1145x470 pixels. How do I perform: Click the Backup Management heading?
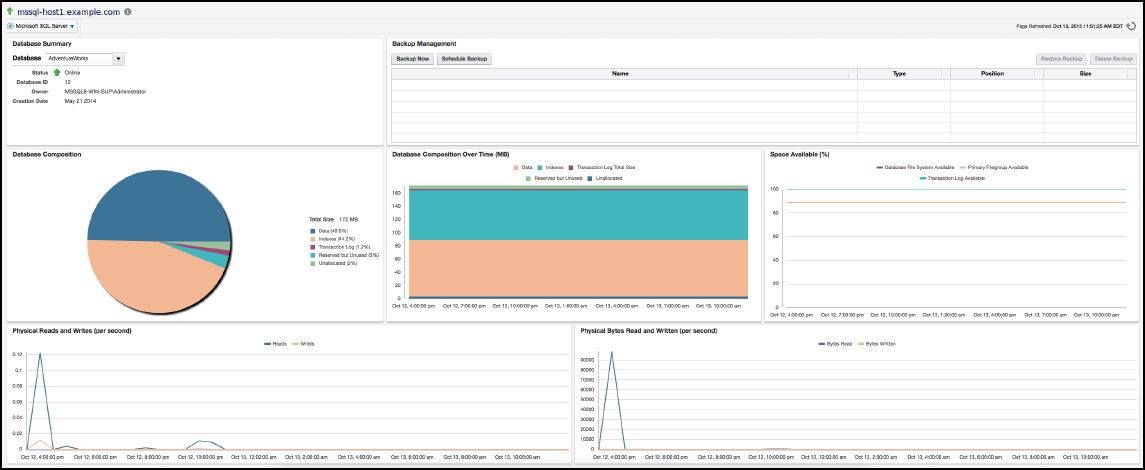point(424,44)
